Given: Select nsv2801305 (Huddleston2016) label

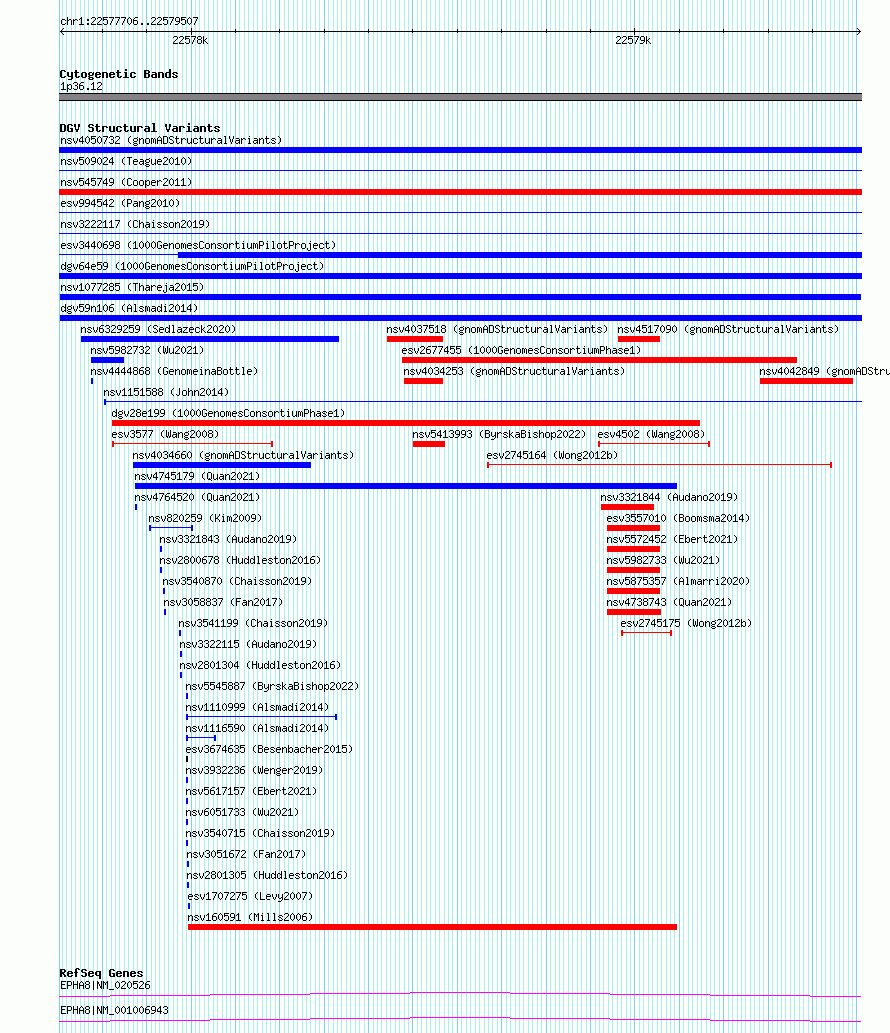Looking at the screenshot, I should pos(267,877).
